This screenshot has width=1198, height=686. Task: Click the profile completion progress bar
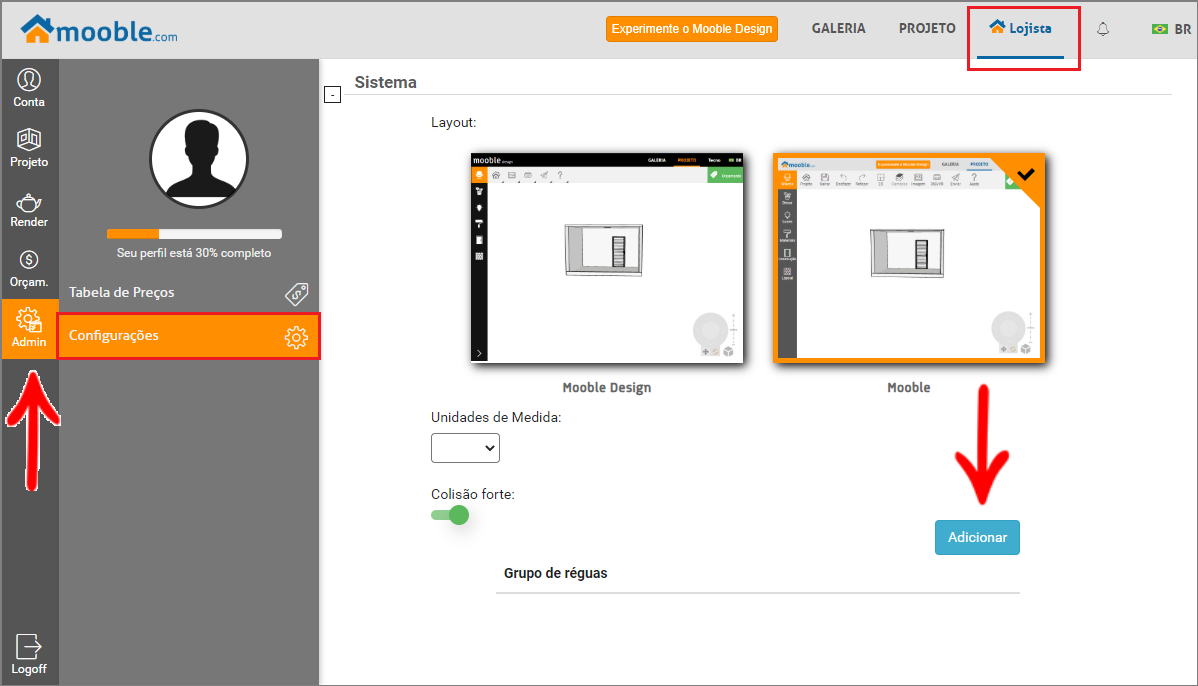coord(194,234)
